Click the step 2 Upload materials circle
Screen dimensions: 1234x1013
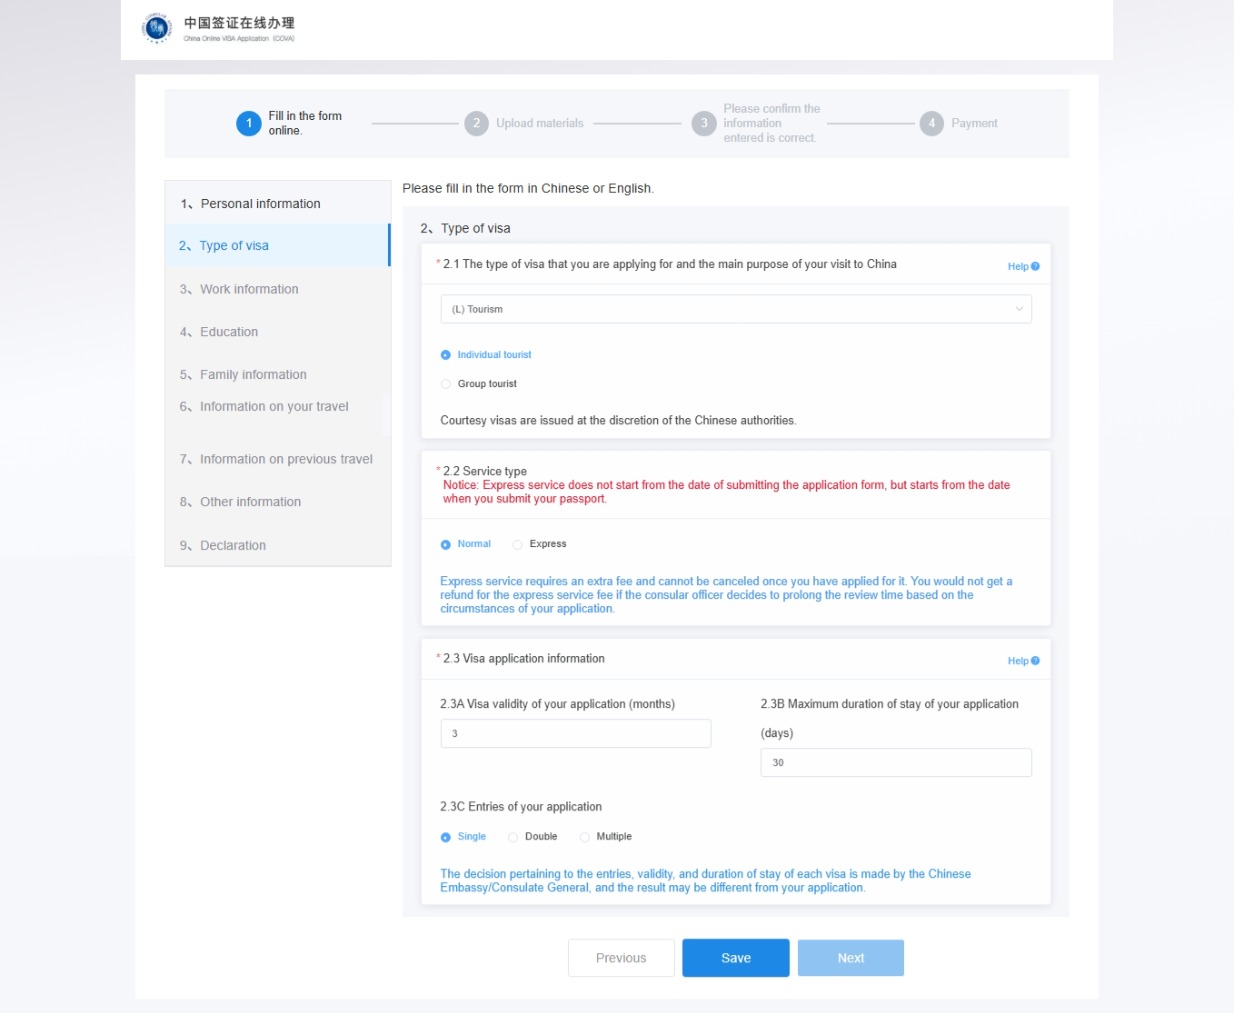coord(476,123)
